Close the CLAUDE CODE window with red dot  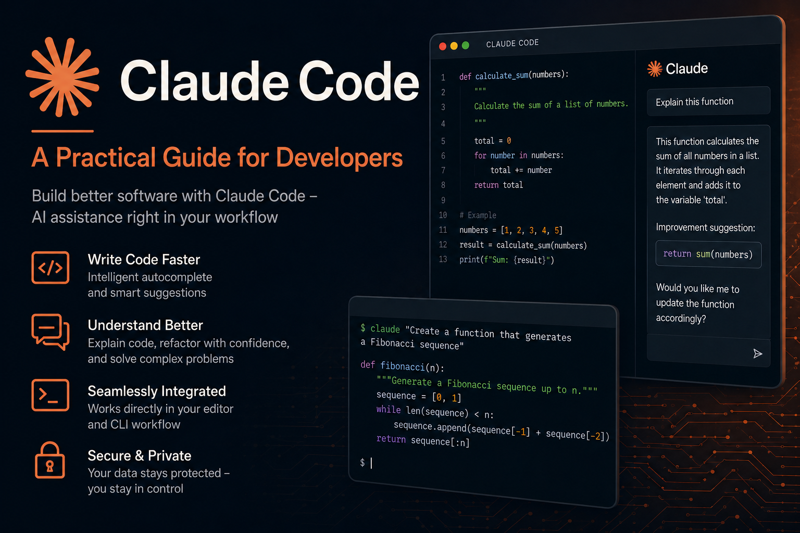click(x=442, y=46)
